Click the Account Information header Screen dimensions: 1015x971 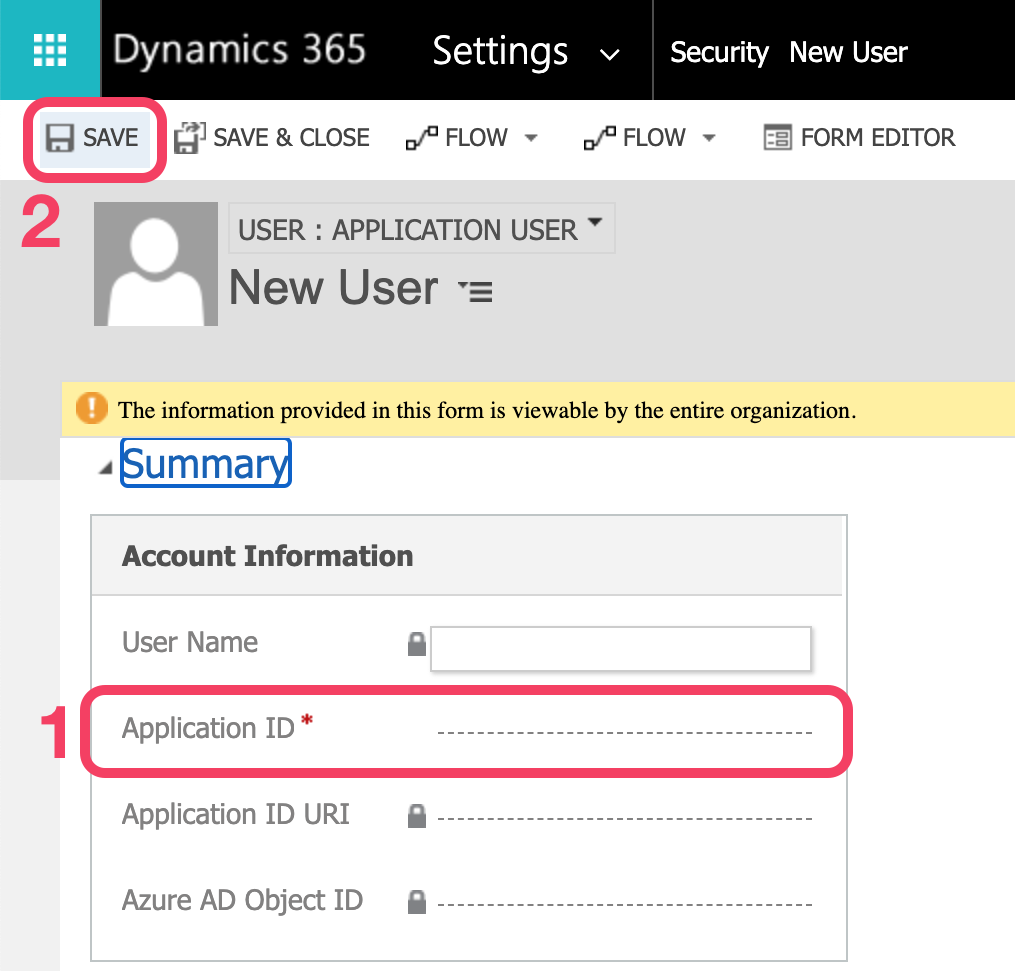coord(267,556)
